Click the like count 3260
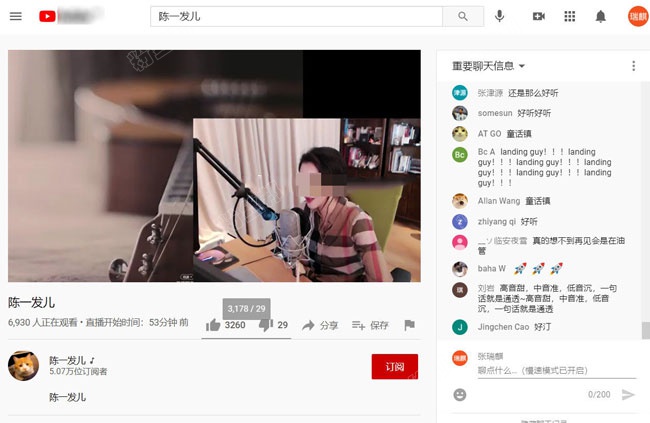 [x=235, y=325]
